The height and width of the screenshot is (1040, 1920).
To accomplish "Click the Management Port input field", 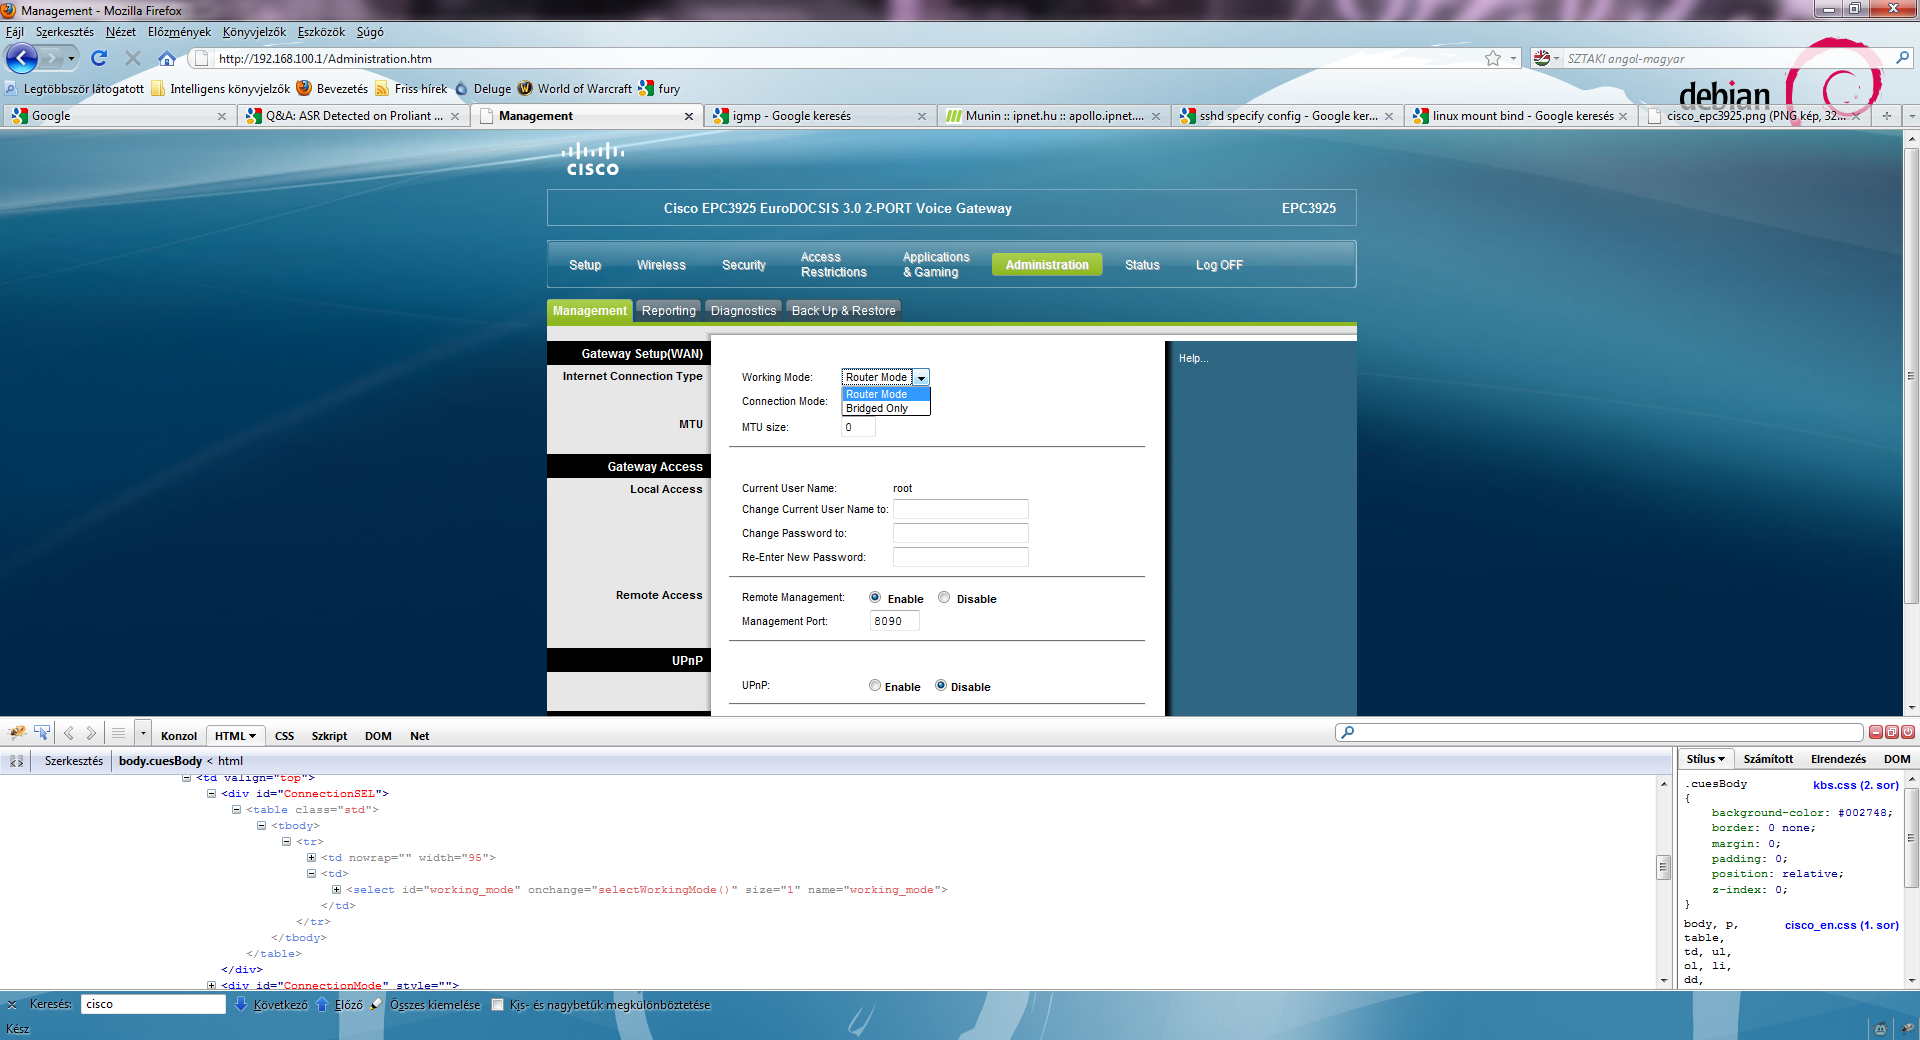I will click(x=894, y=621).
